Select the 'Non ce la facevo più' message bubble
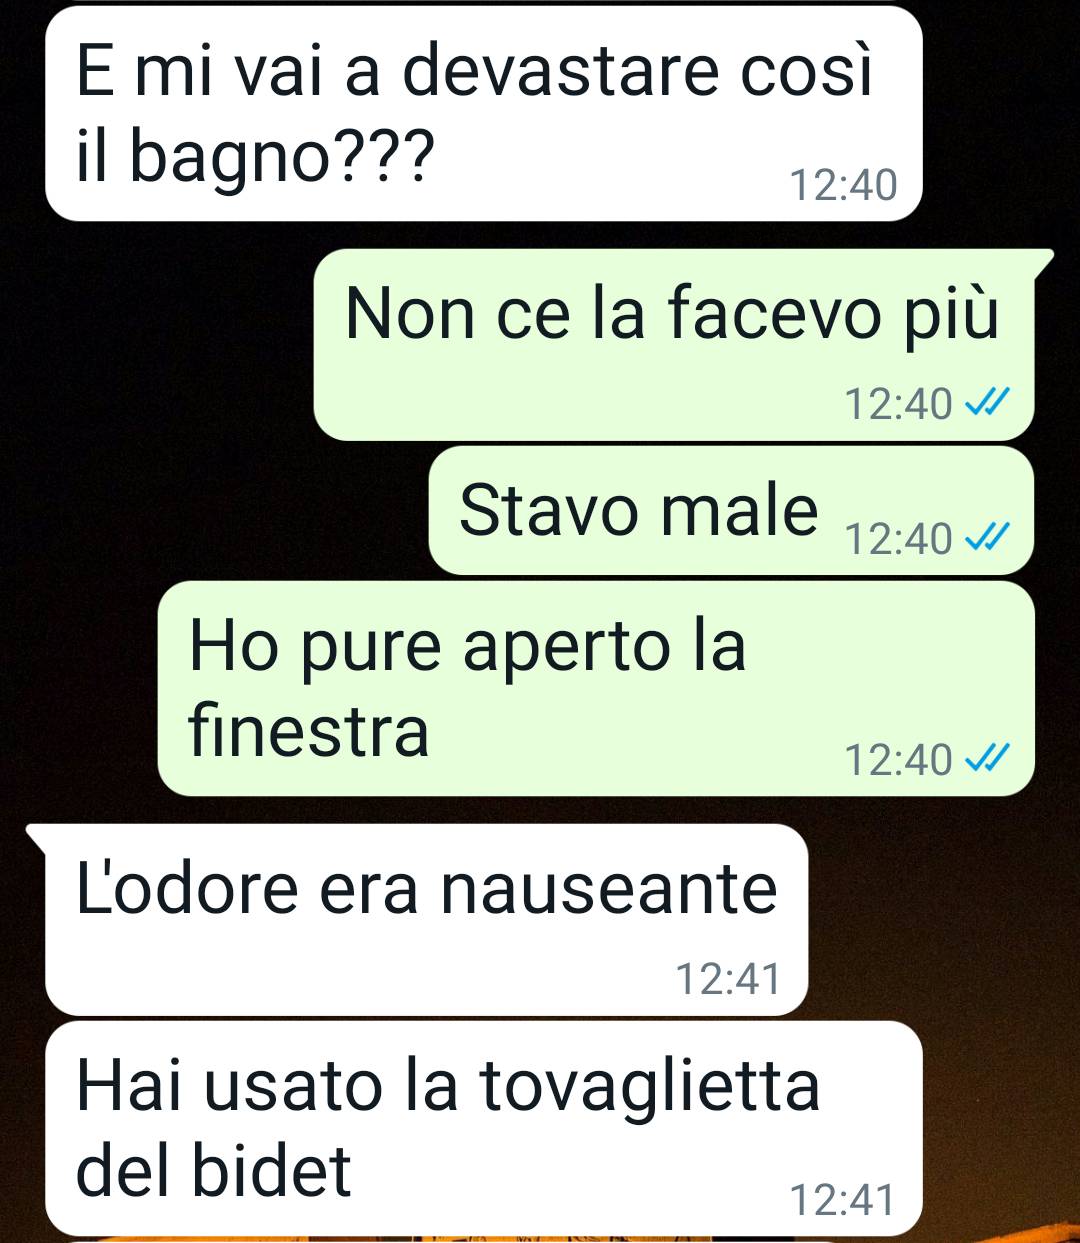1080x1243 pixels. pyautogui.click(x=674, y=345)
